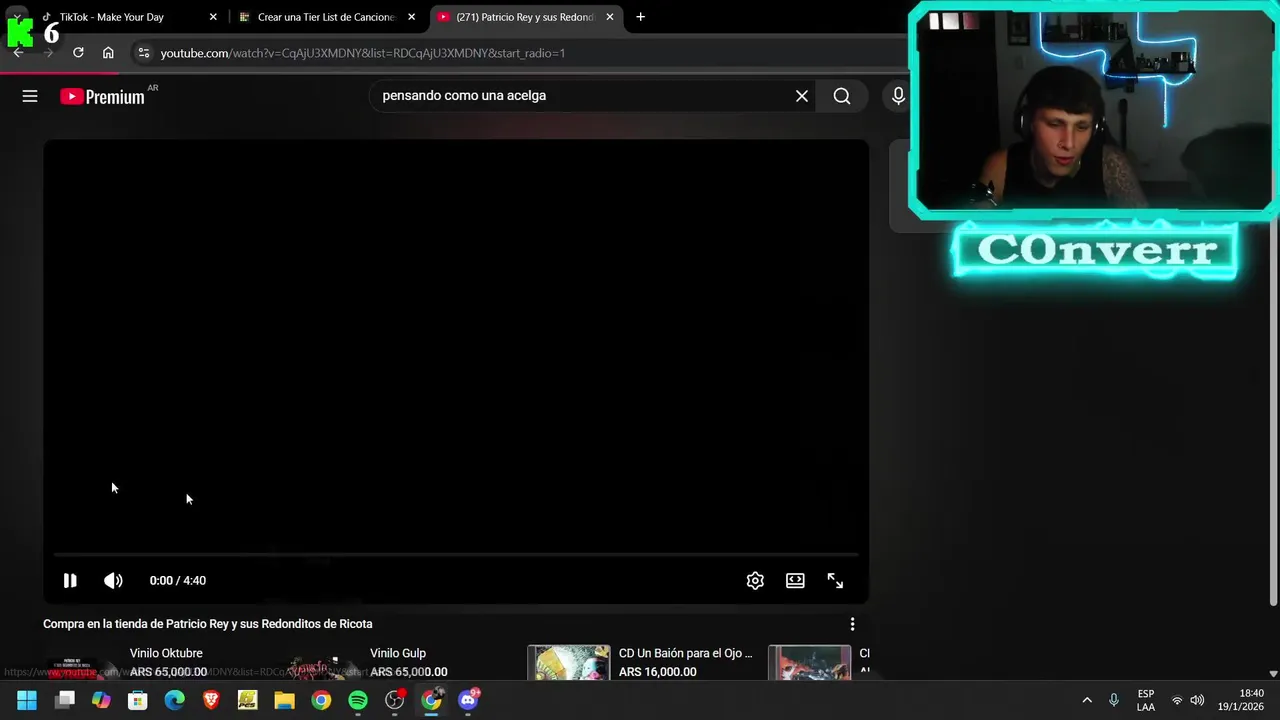Switch to Crear una Tier List tab
Image resolution: width=1280 pixels, height=720 pixels.
point(326,17)
